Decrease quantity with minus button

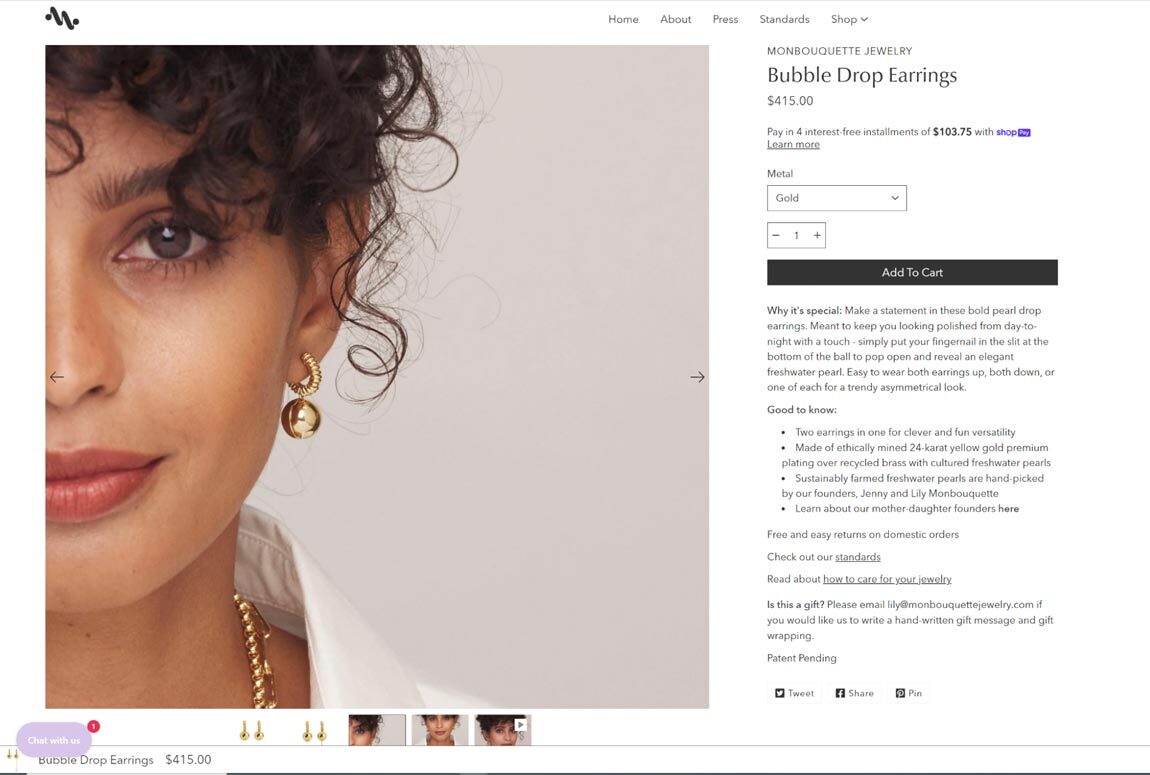point(776,235)
